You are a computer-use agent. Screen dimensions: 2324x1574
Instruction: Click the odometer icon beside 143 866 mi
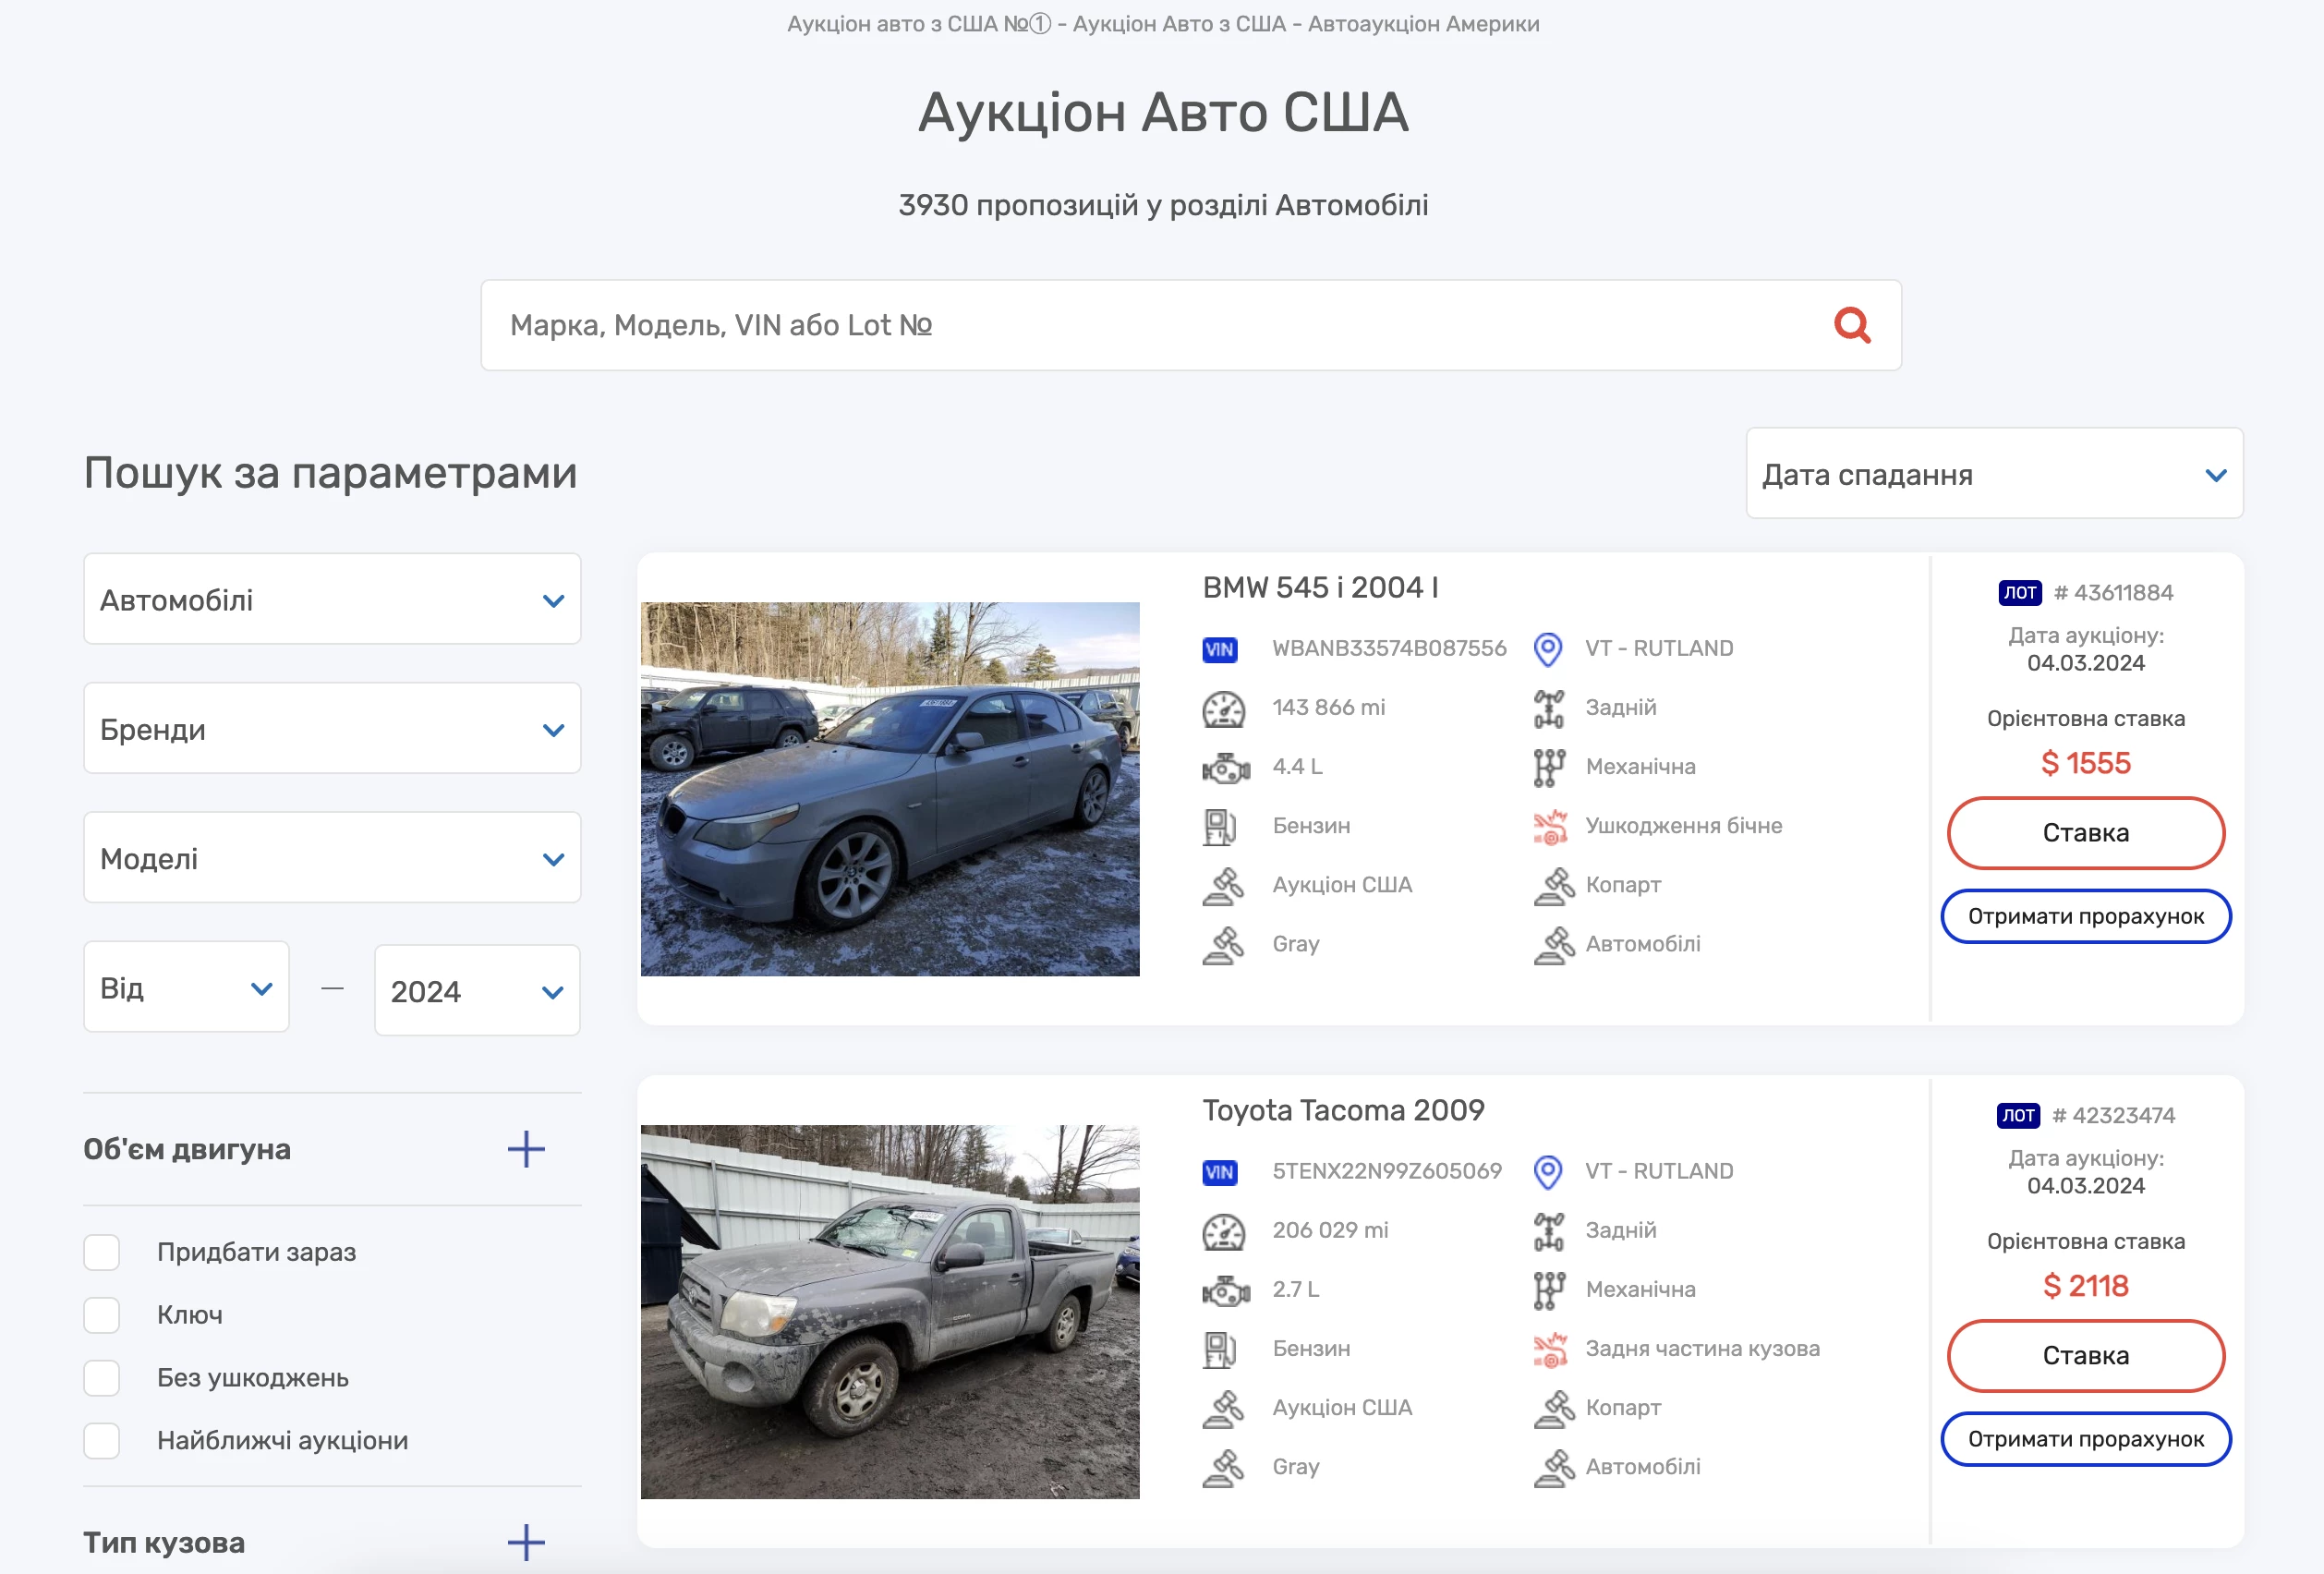point(1222,709)
